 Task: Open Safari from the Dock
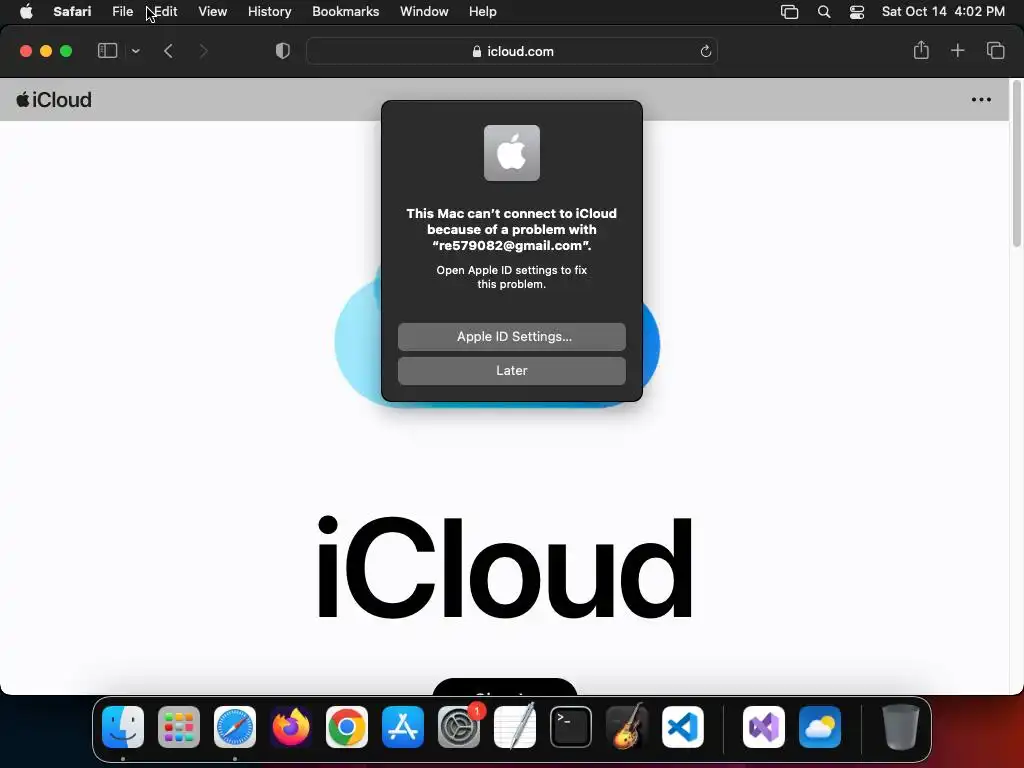235,727
